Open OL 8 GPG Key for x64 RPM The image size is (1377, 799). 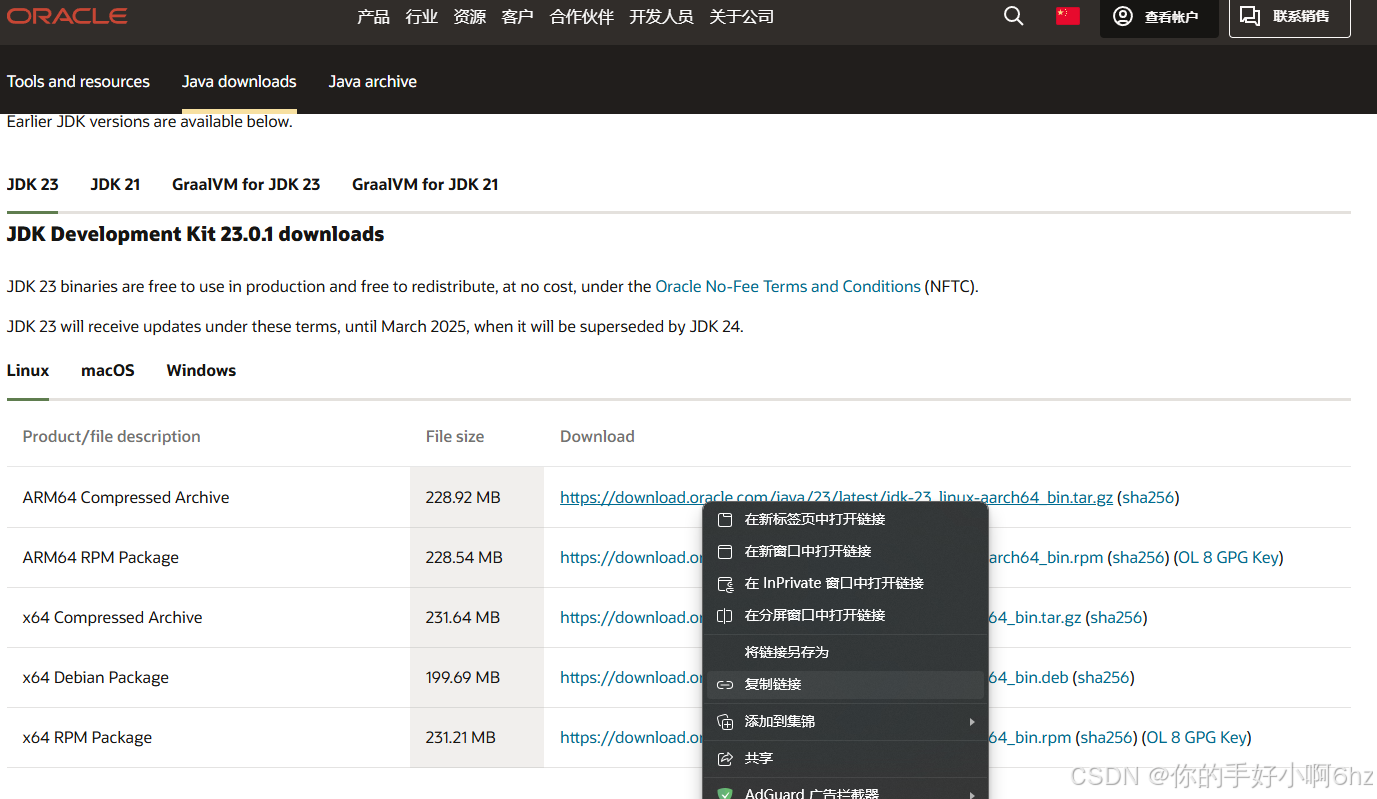[1197, 737]
